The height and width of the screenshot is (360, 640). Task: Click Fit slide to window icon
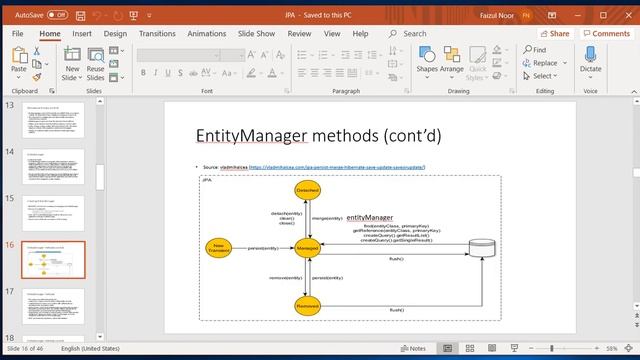pyautogui.click(x=629, y=348)
